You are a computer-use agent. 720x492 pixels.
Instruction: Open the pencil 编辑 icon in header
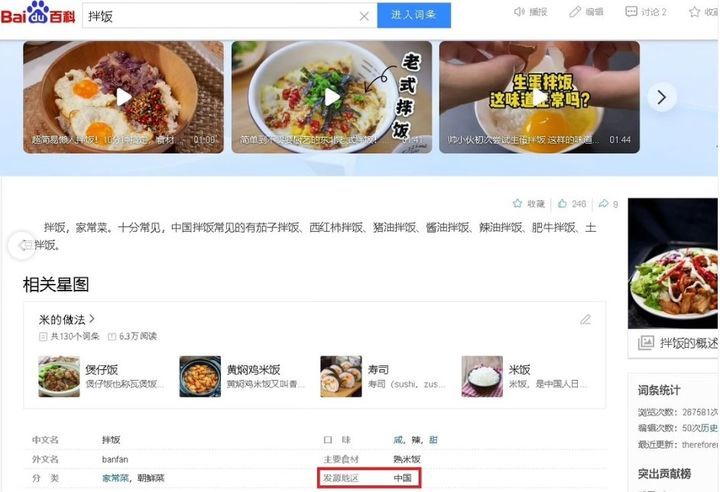pos(575,11)
